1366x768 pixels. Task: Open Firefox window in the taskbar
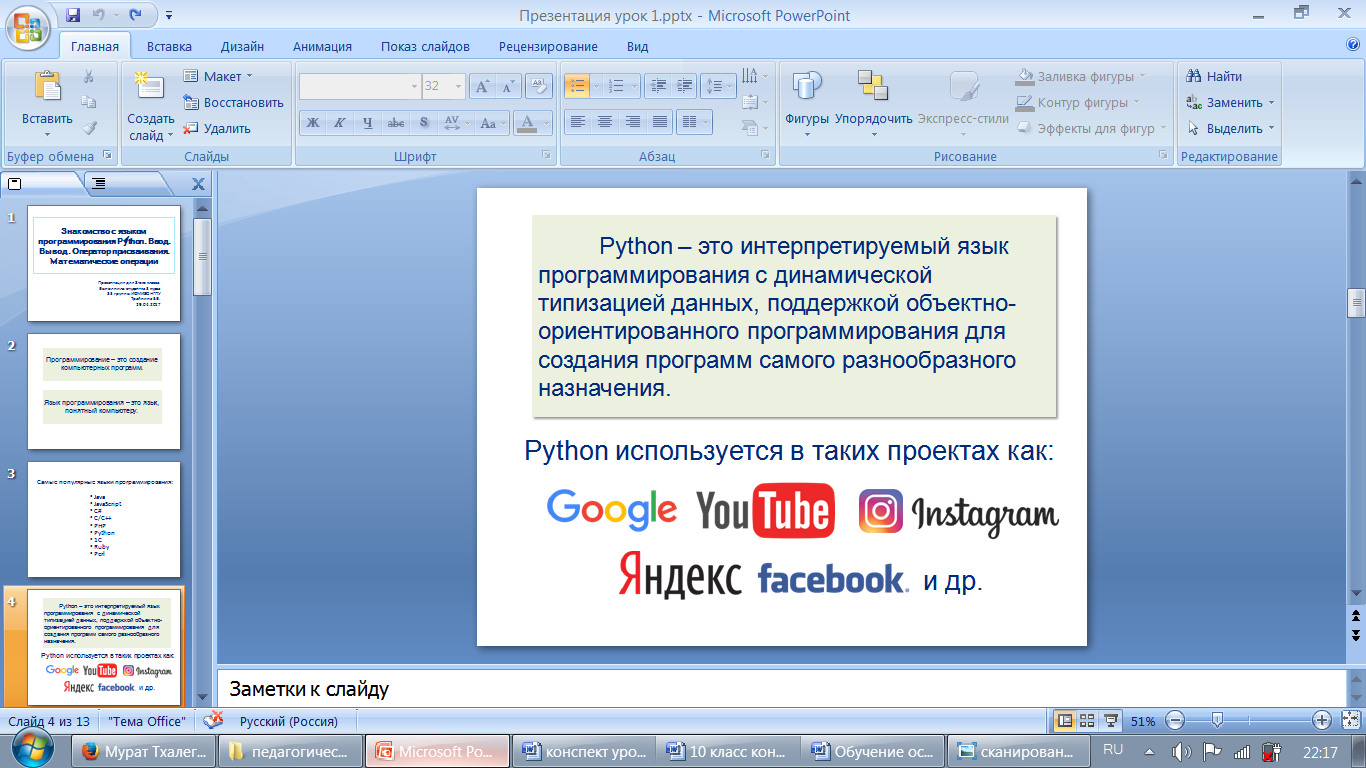tap(141, 752)
